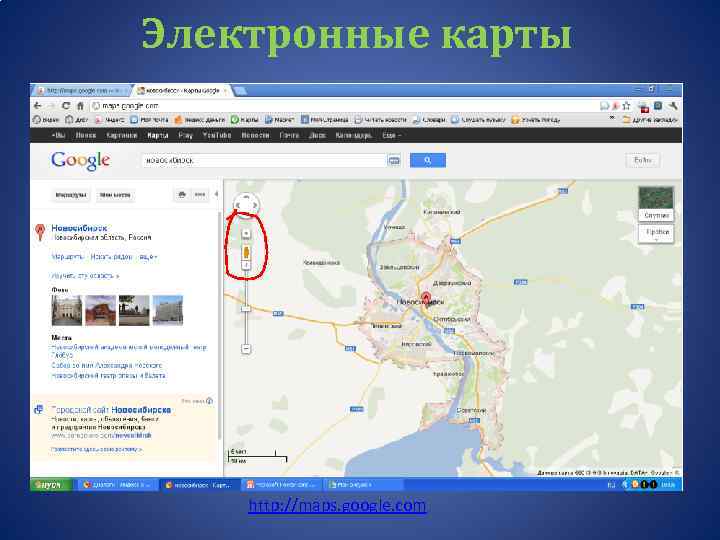Select Новости in Google black bar

[255, 135]
